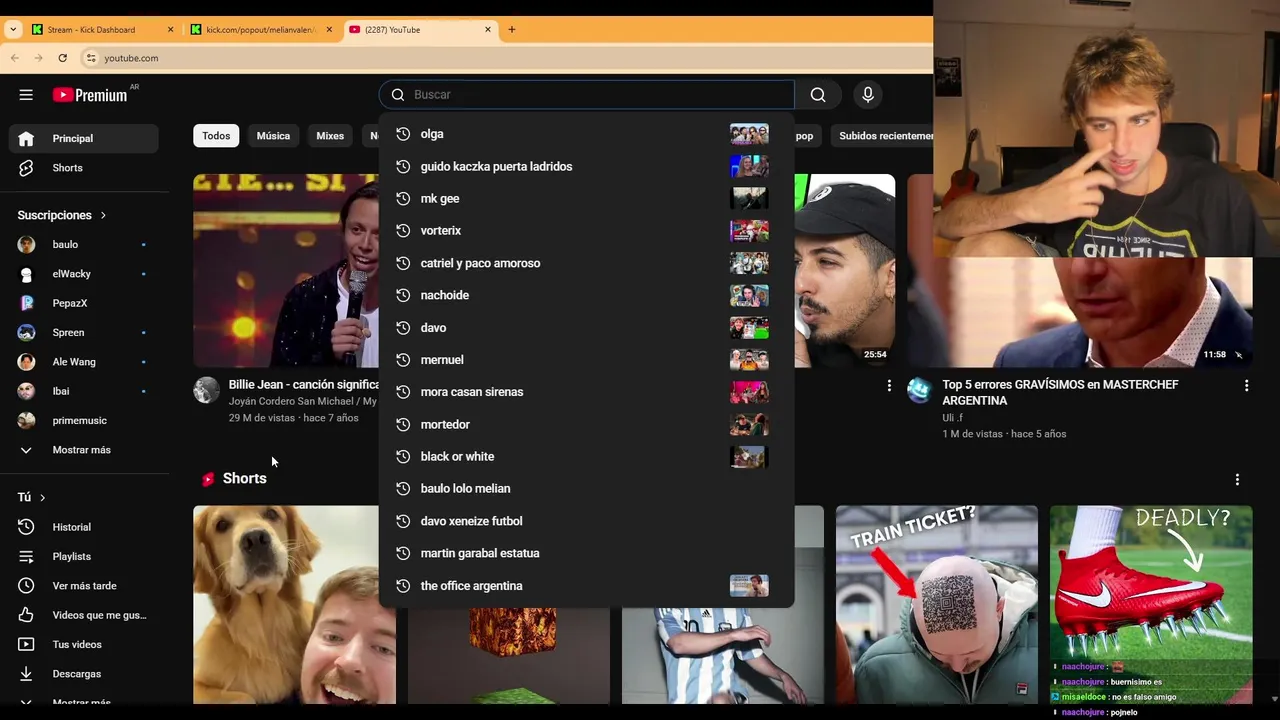Image resolution: width=1280 pixels, height=720 pixels.
Task: Open Ver más tarde in sidebar
Action: 84,586
